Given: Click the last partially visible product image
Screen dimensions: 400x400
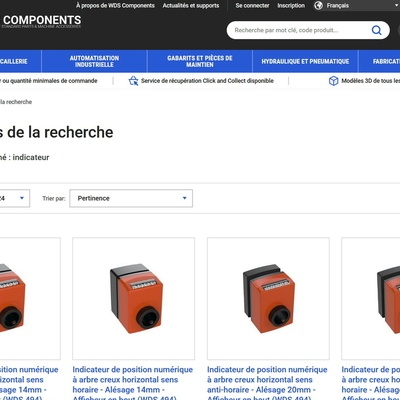Looking at the screenshot, I should [x=371, y=299].
